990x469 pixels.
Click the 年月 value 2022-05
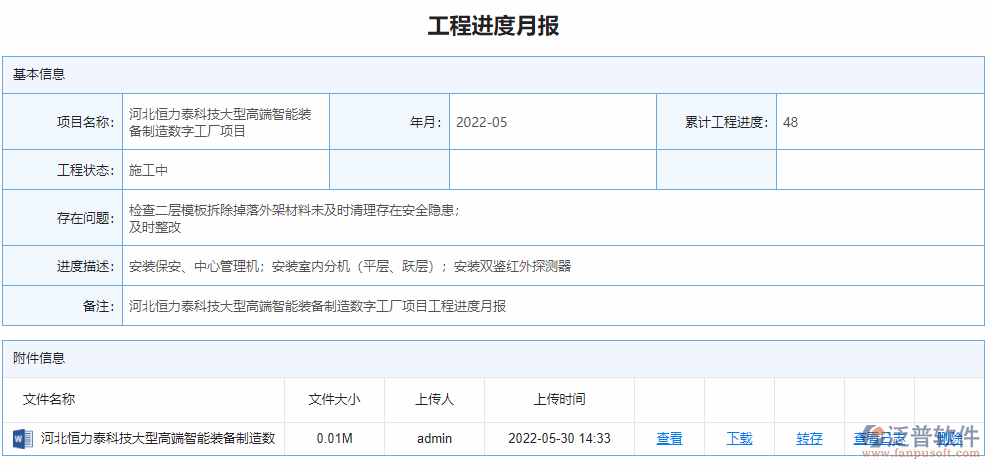481,122
